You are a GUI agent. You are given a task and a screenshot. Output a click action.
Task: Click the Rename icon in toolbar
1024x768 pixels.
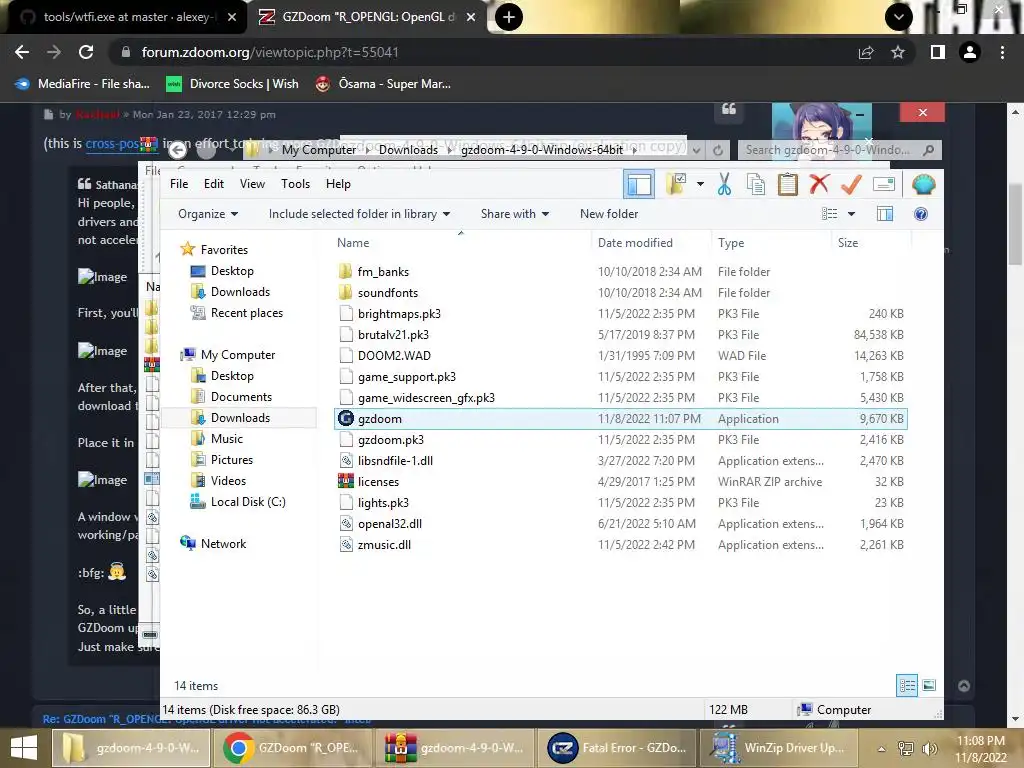(x=883, y=185)
